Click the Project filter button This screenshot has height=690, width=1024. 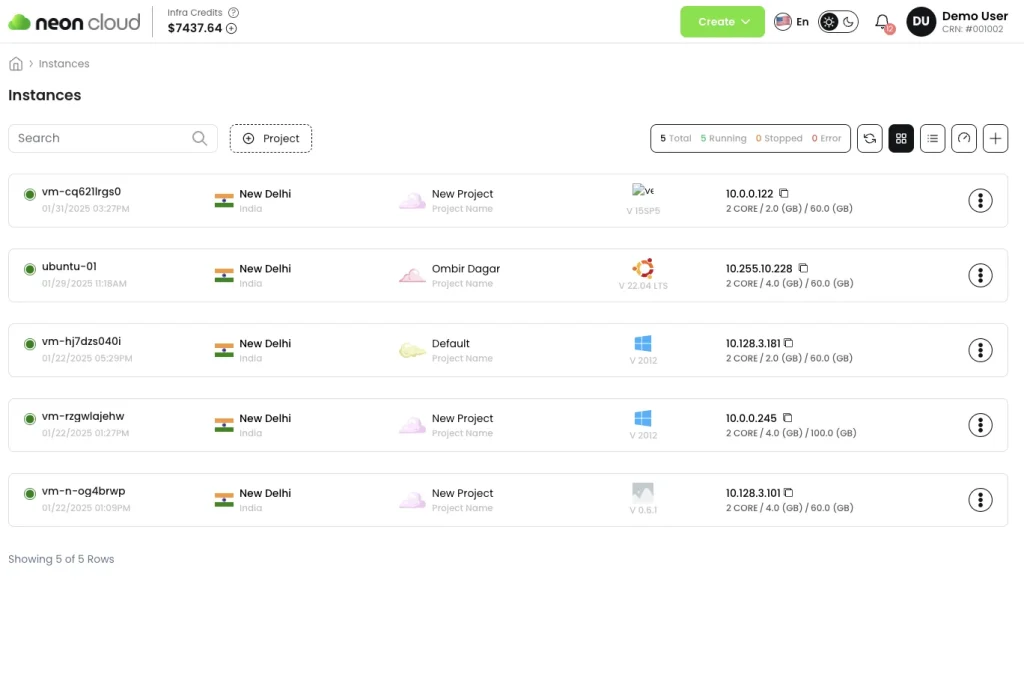coord(271,139)
